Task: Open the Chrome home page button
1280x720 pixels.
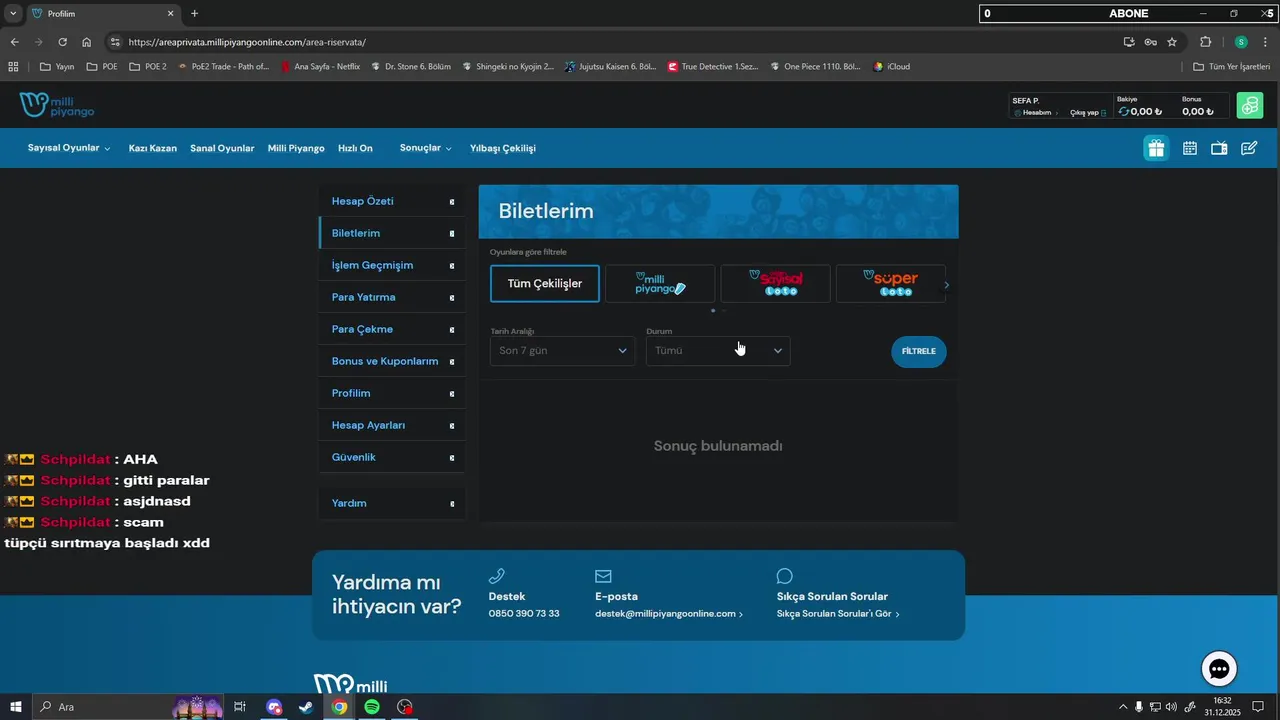Action: (87, 42)
